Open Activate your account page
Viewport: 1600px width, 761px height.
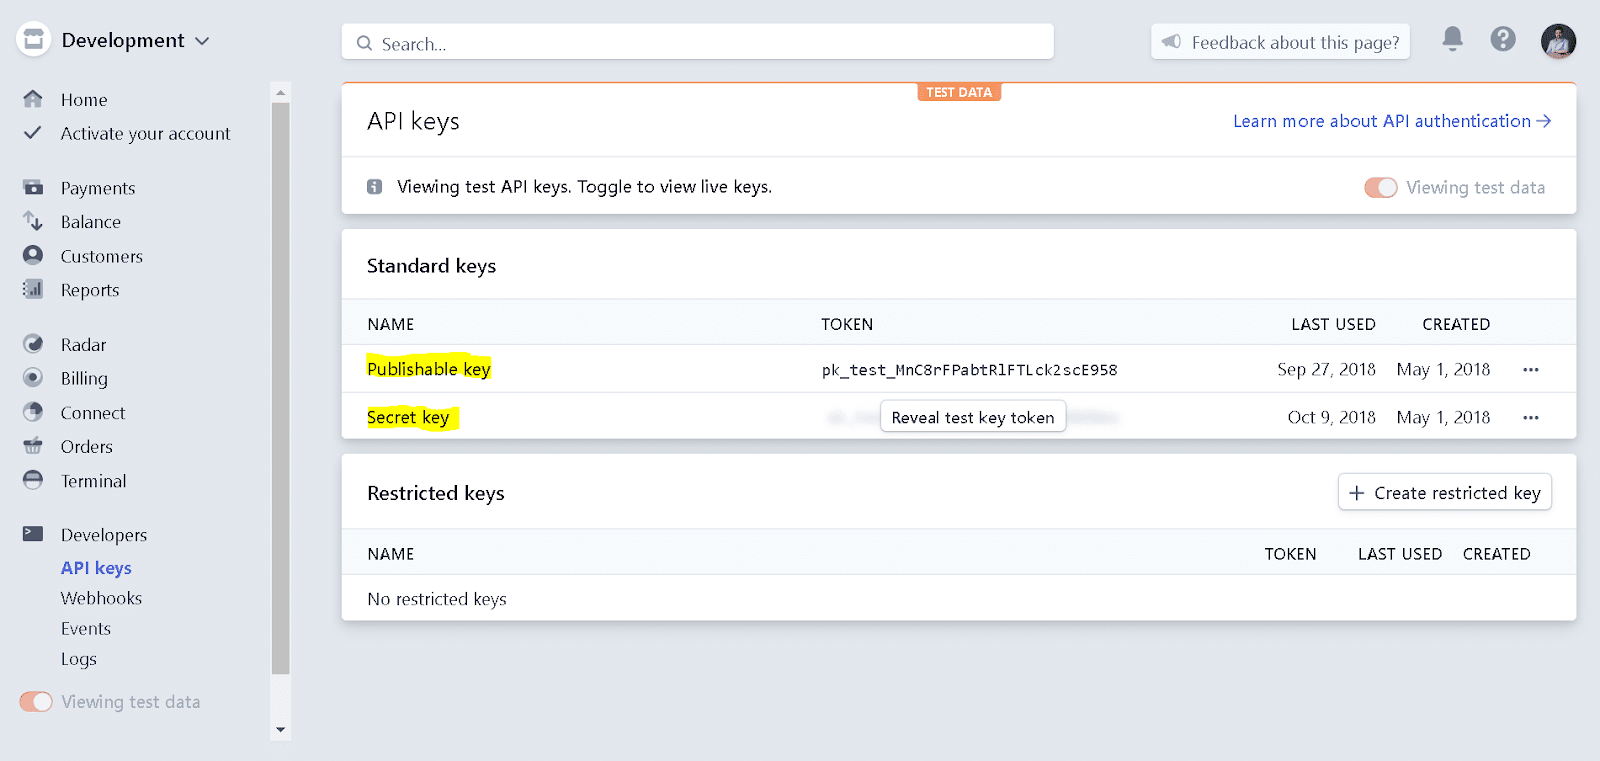[145, 134]
